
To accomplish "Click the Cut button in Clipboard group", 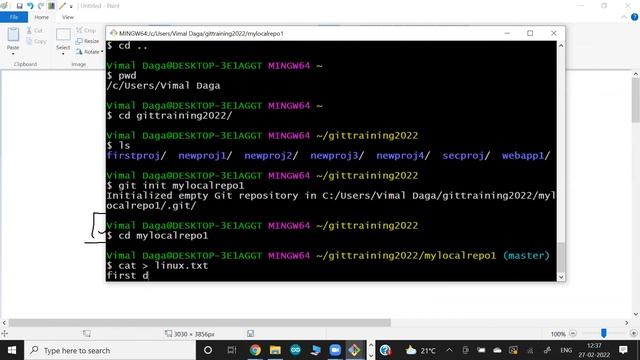I will pos(35,31).
